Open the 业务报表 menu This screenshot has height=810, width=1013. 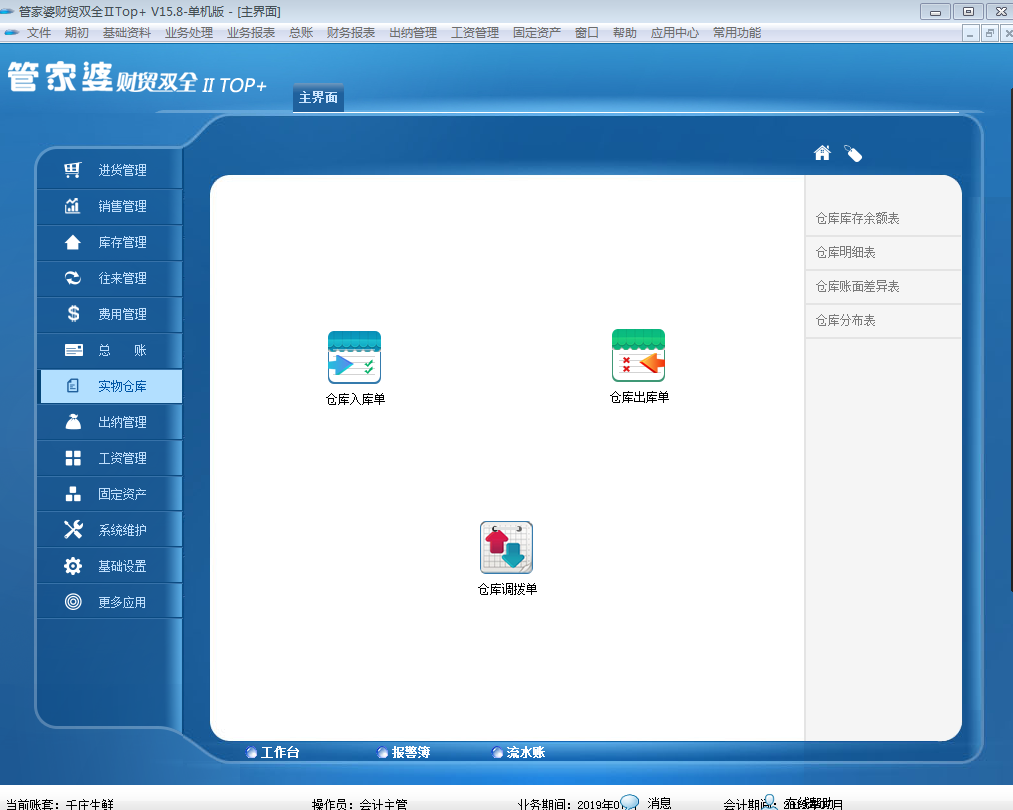(x=251, y=32)
